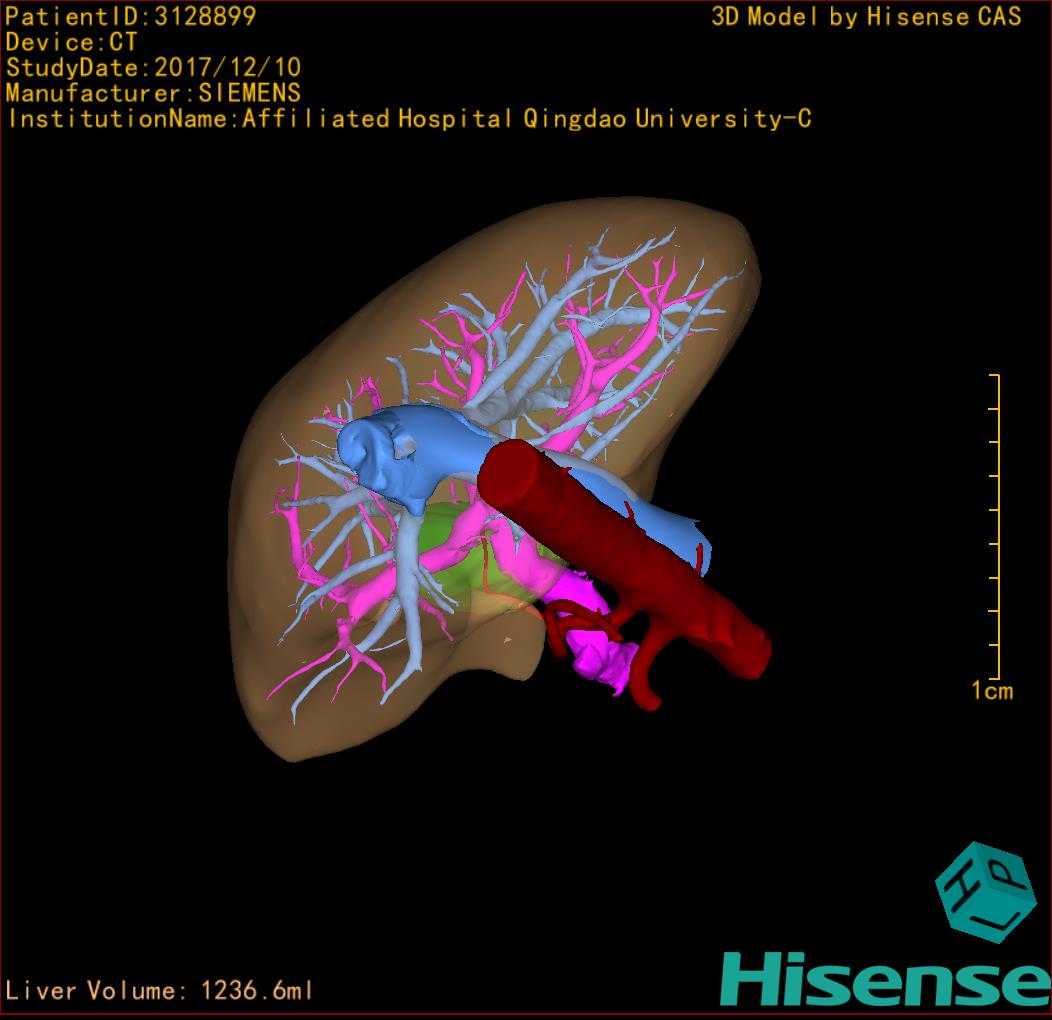Click the Device:CT label
Image resolution: width=1052 pixels, height=1020 pixels.
point(71,42)
